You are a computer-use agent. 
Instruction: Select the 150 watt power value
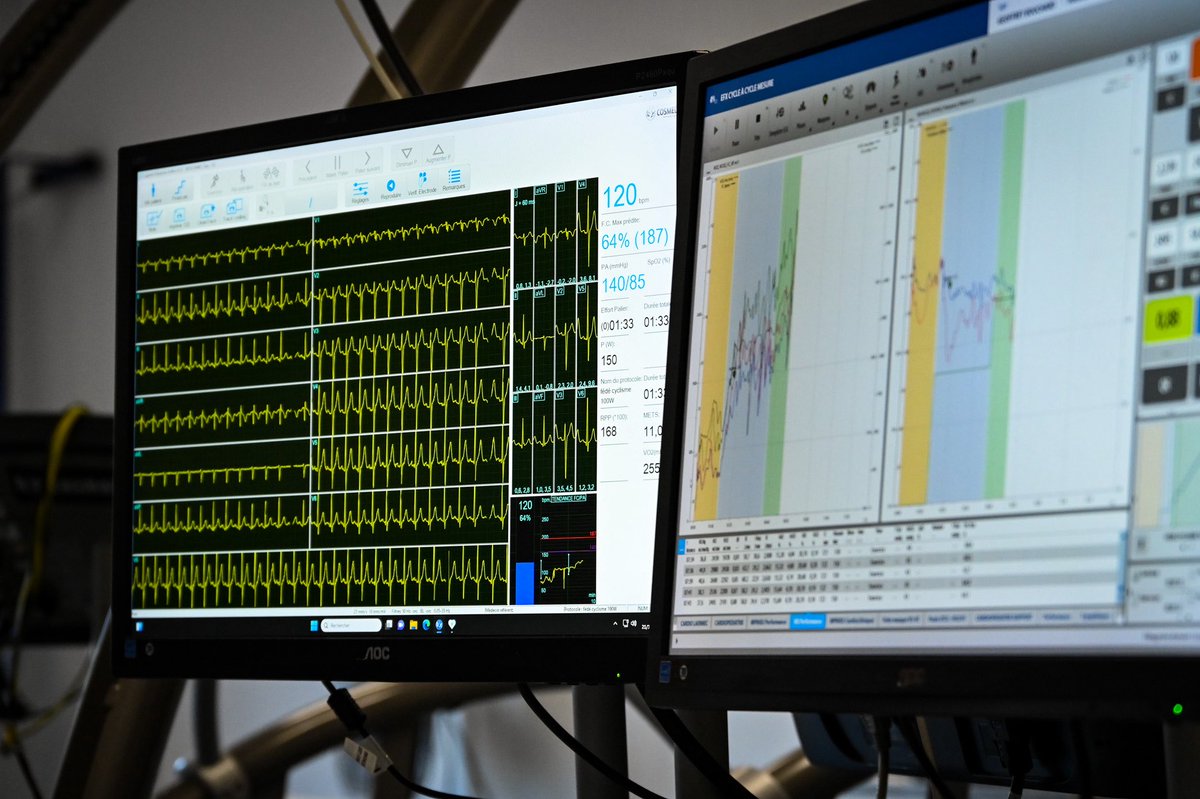609,360
